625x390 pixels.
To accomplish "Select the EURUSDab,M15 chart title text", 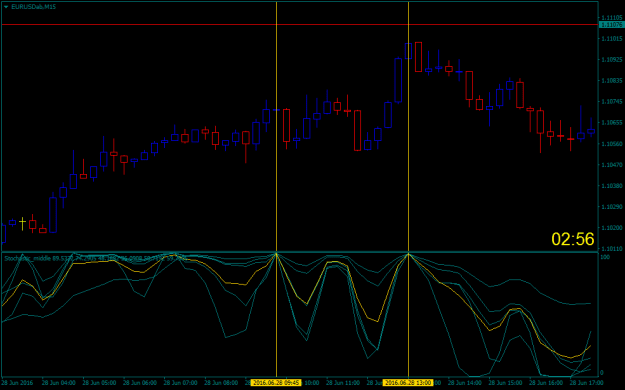I will 33,7.
